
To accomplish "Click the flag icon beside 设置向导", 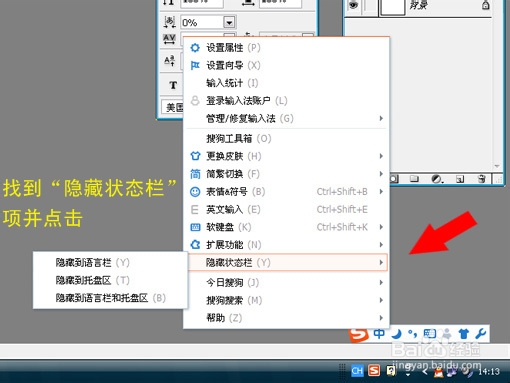I will [x=195, y=65].
